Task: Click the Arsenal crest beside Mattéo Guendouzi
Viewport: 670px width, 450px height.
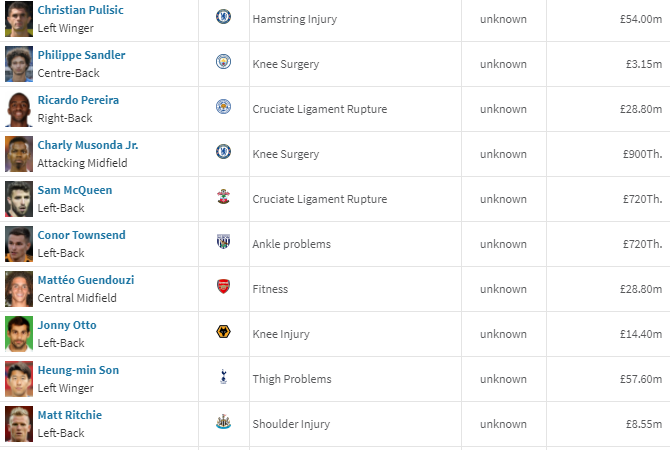Action: pos(223,286)
